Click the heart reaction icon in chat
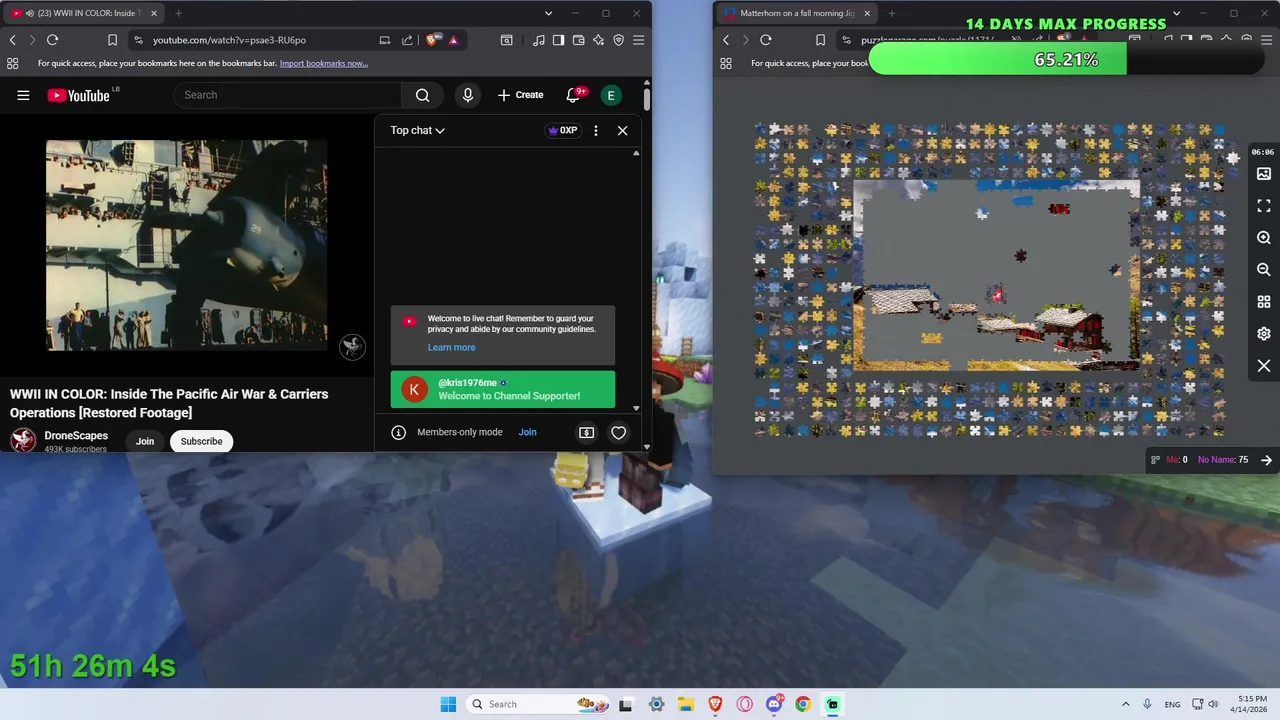 pyautogui.click(x=618, y=432)
